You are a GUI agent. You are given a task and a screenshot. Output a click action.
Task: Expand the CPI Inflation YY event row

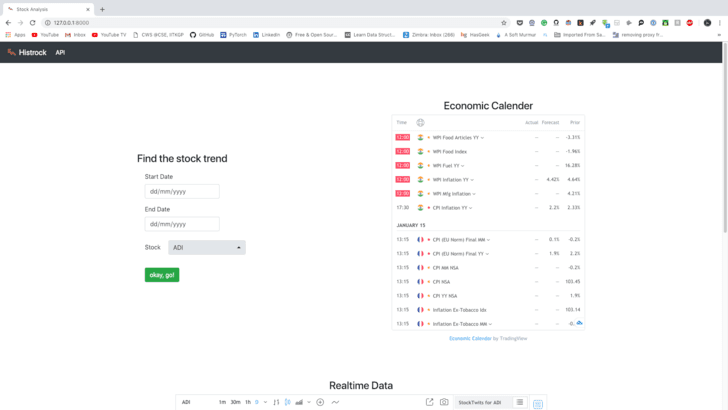(x=452, y=208)
